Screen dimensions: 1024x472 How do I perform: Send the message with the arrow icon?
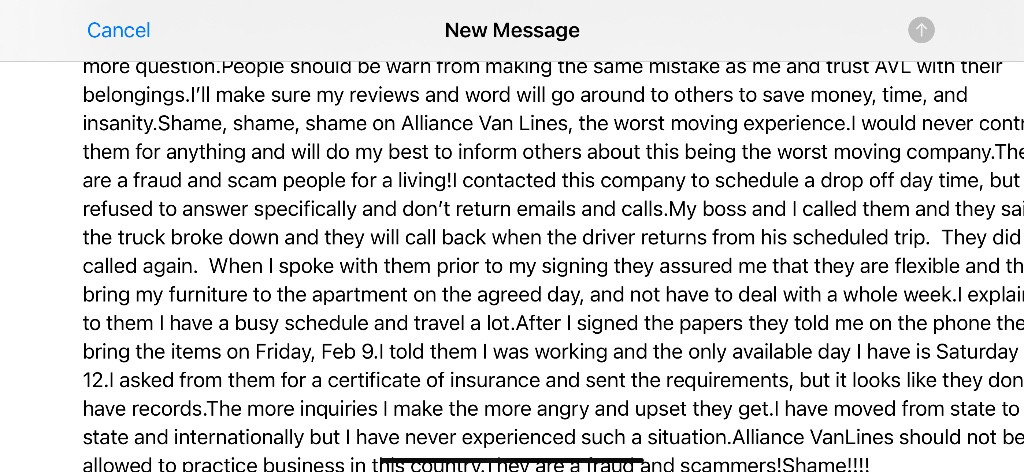[x=921, y=30]
